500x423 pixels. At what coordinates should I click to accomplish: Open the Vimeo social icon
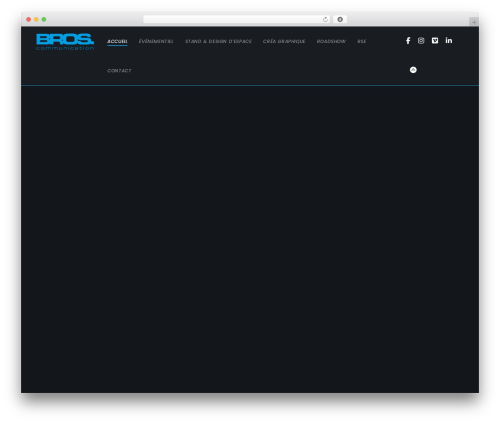[435, 41]
